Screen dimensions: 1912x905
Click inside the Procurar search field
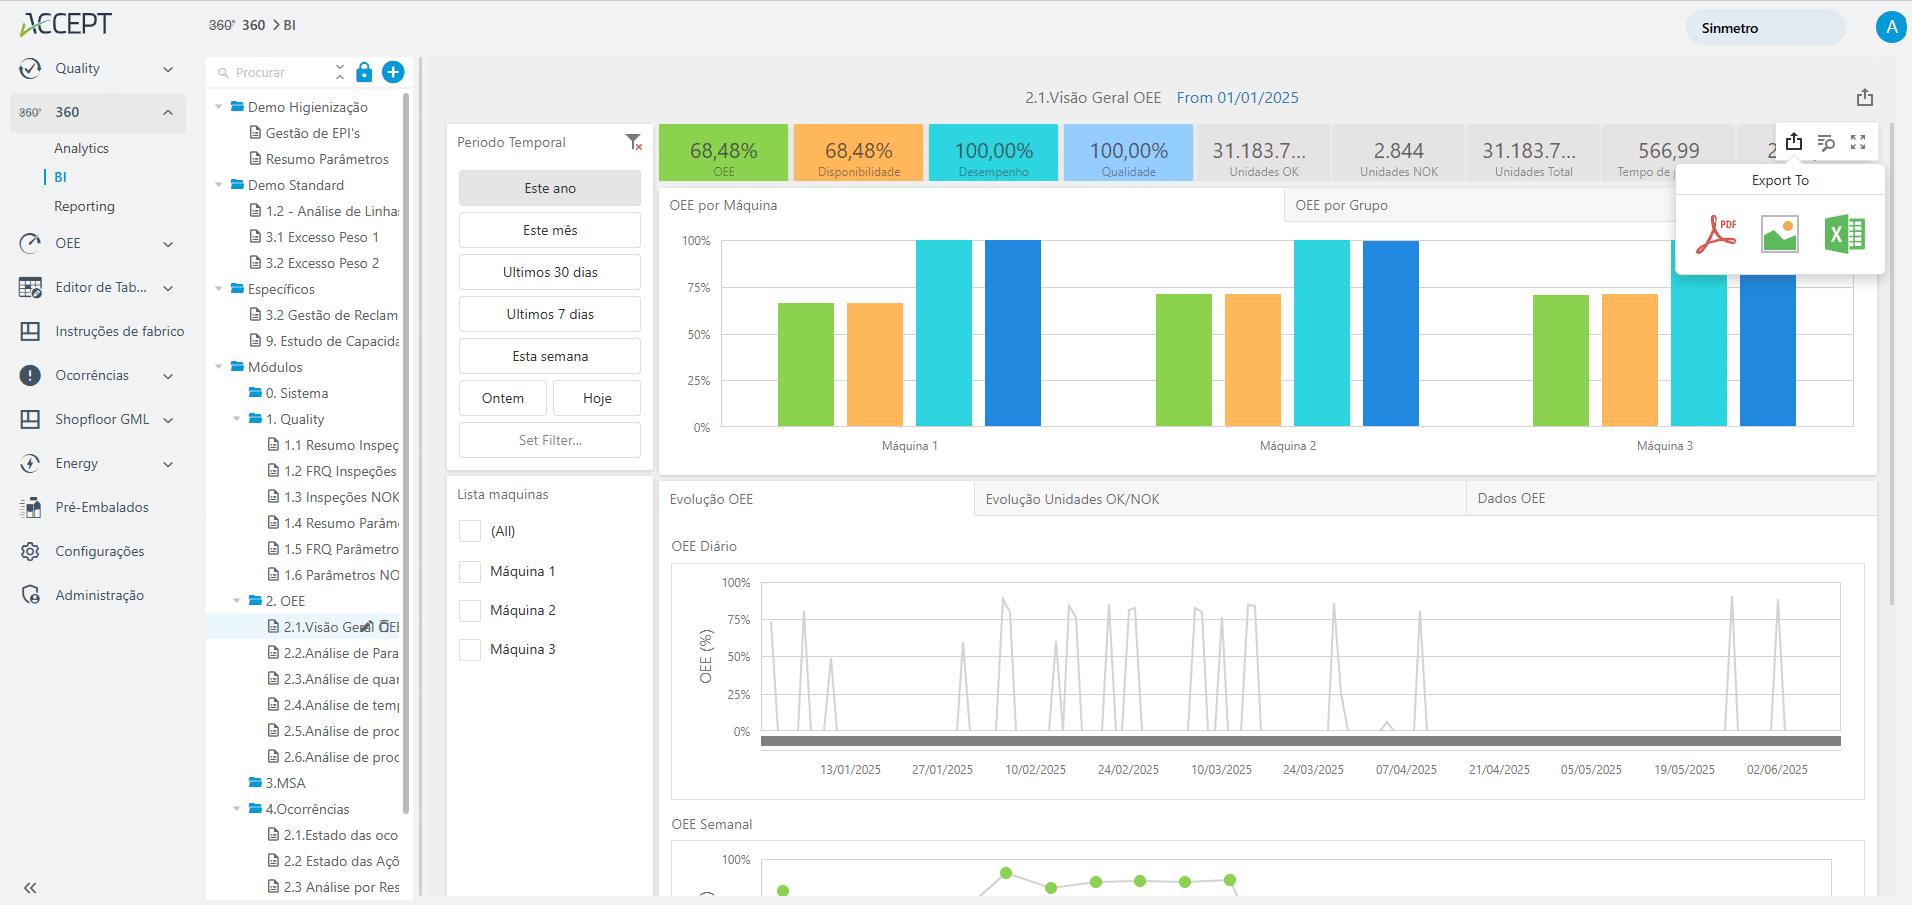pos(275,72)
